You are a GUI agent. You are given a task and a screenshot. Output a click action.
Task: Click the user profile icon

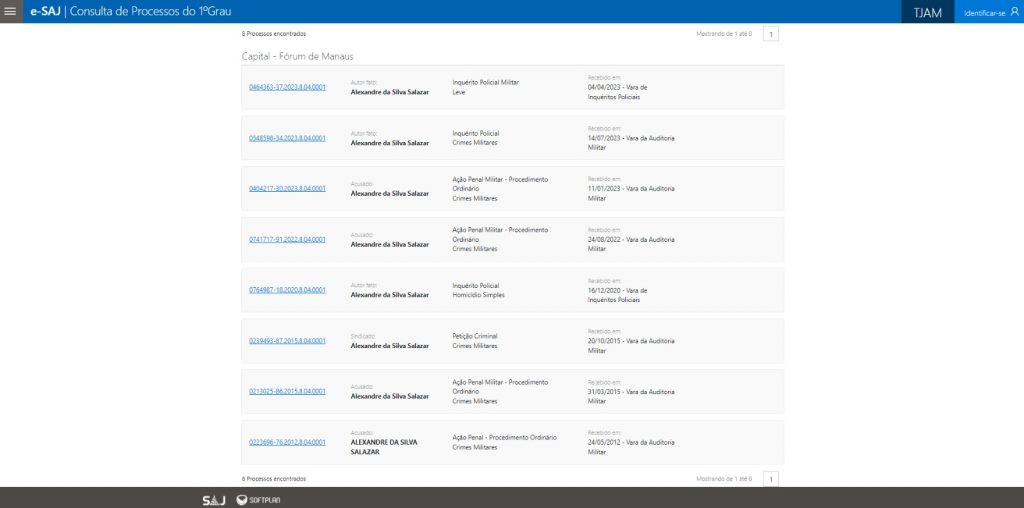[1015, 12]
